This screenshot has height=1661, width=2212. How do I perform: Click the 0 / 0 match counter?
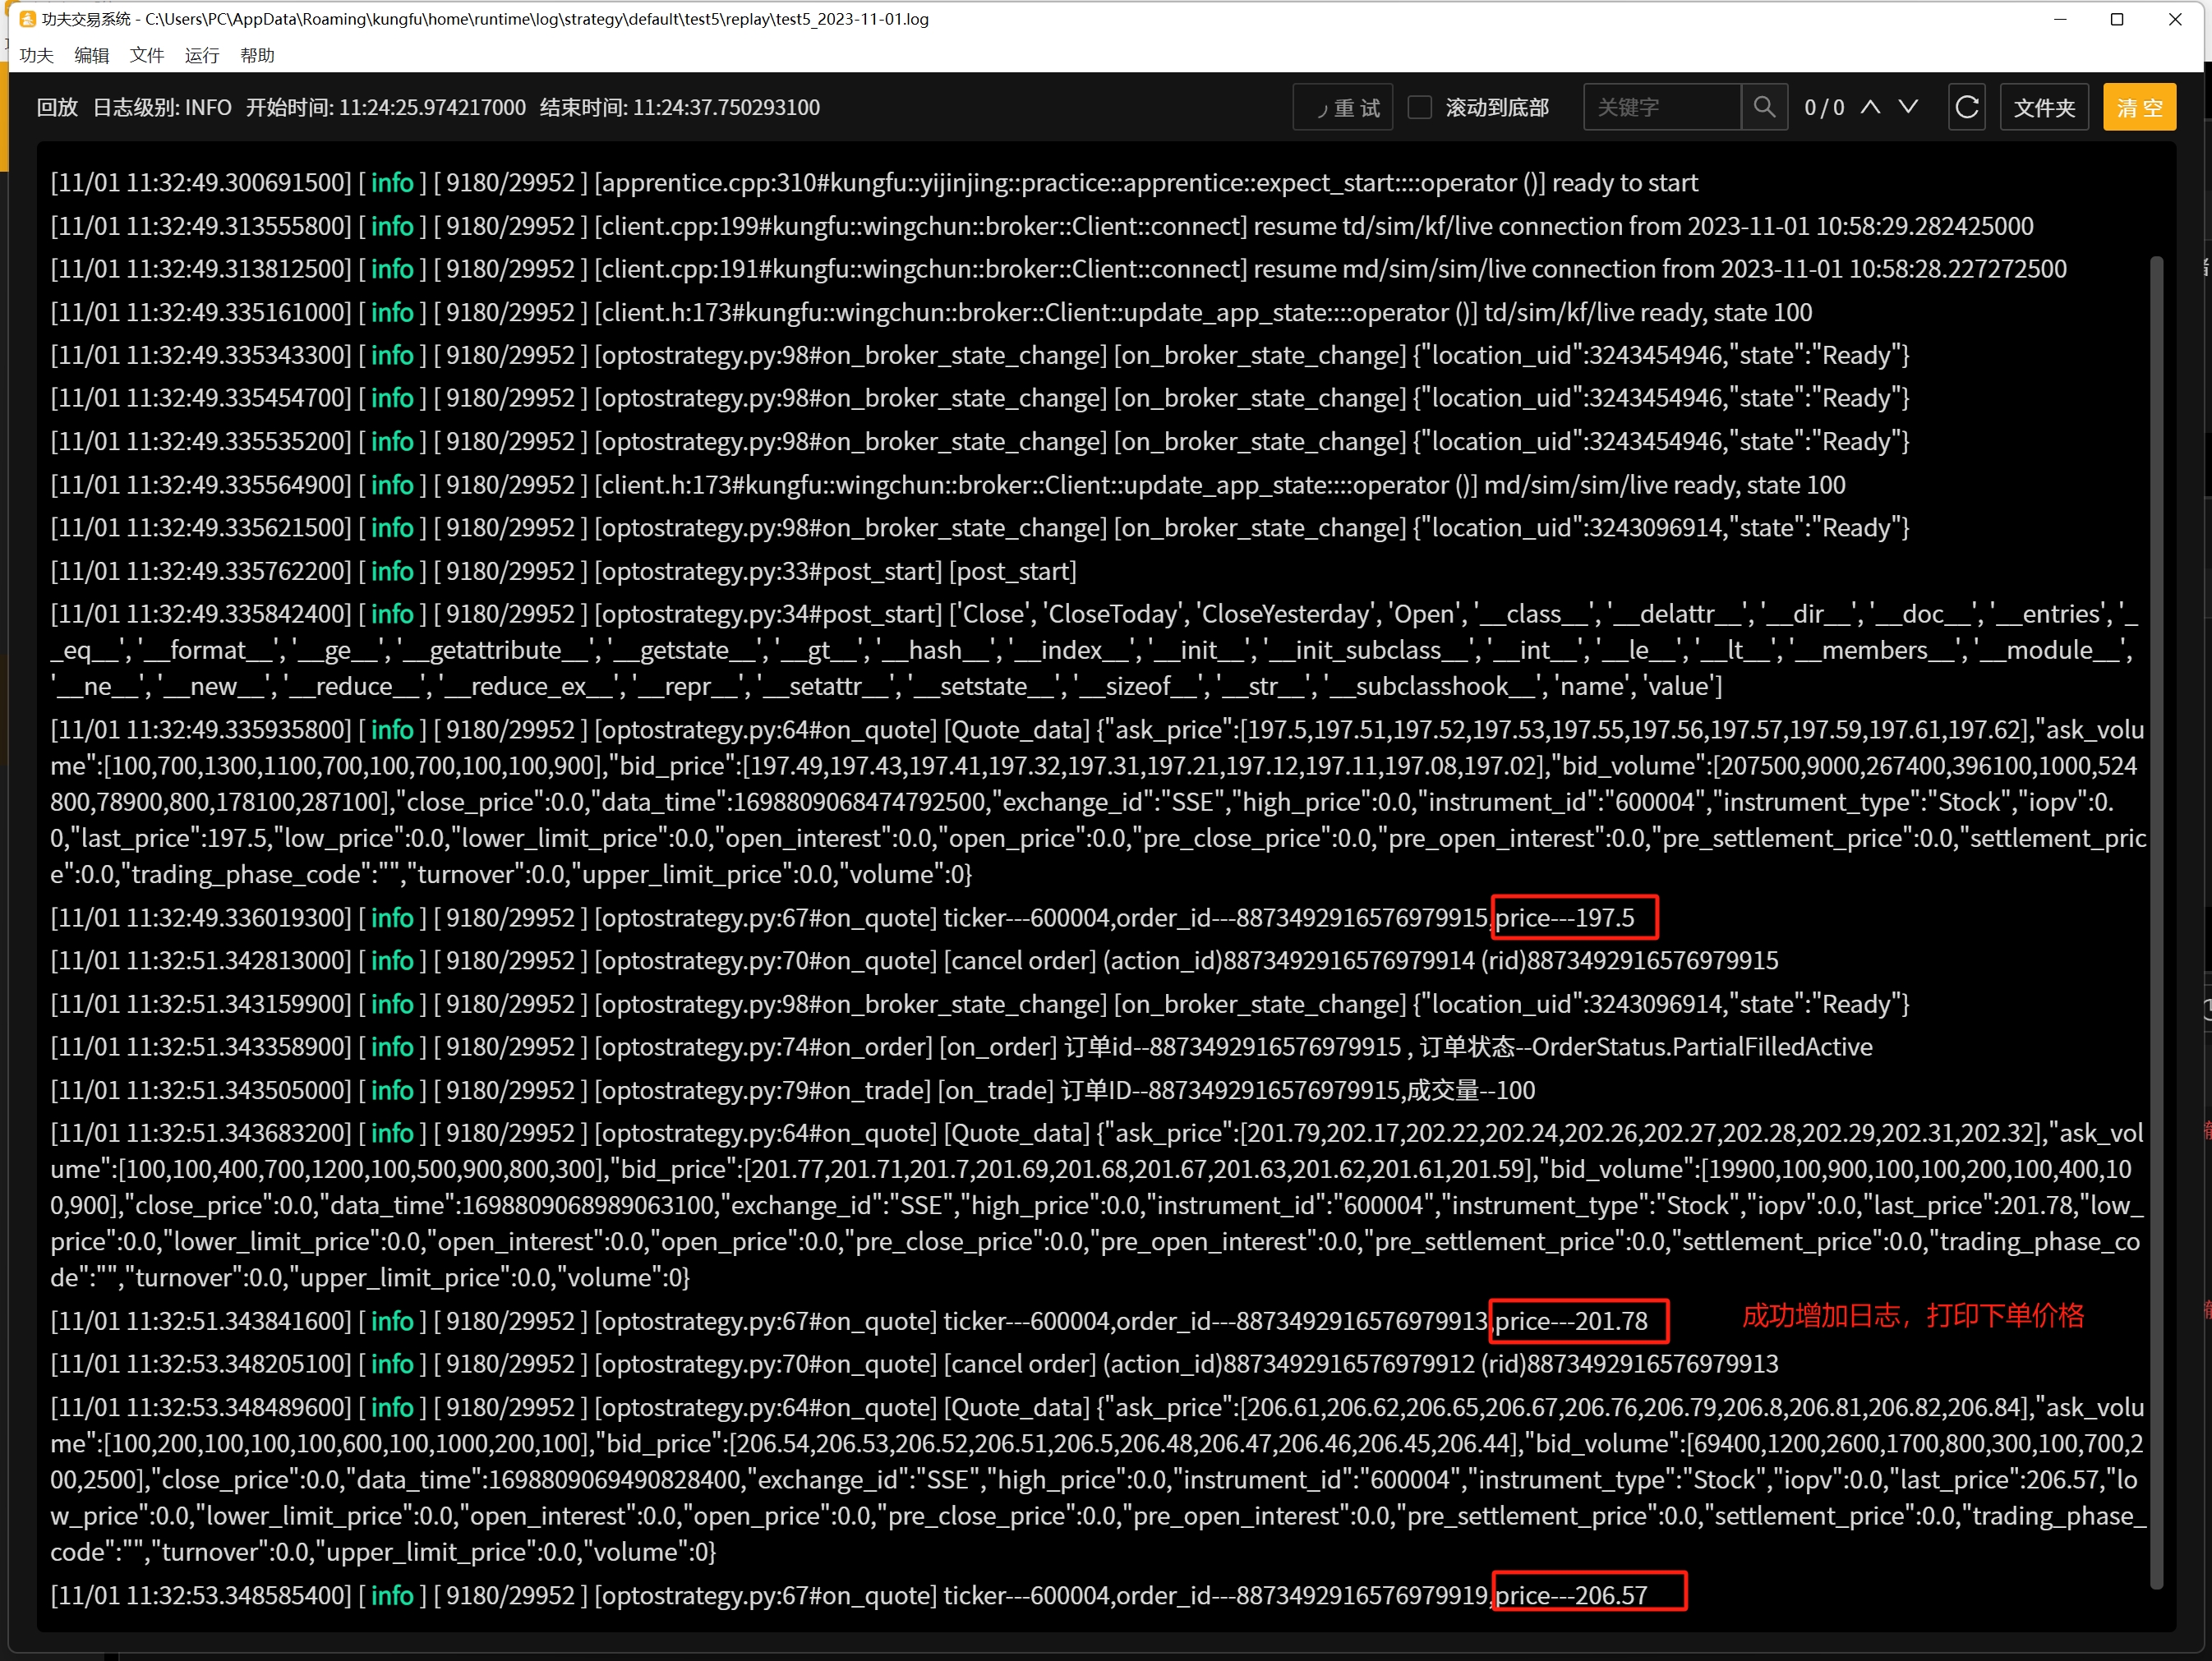point(1824,108)
